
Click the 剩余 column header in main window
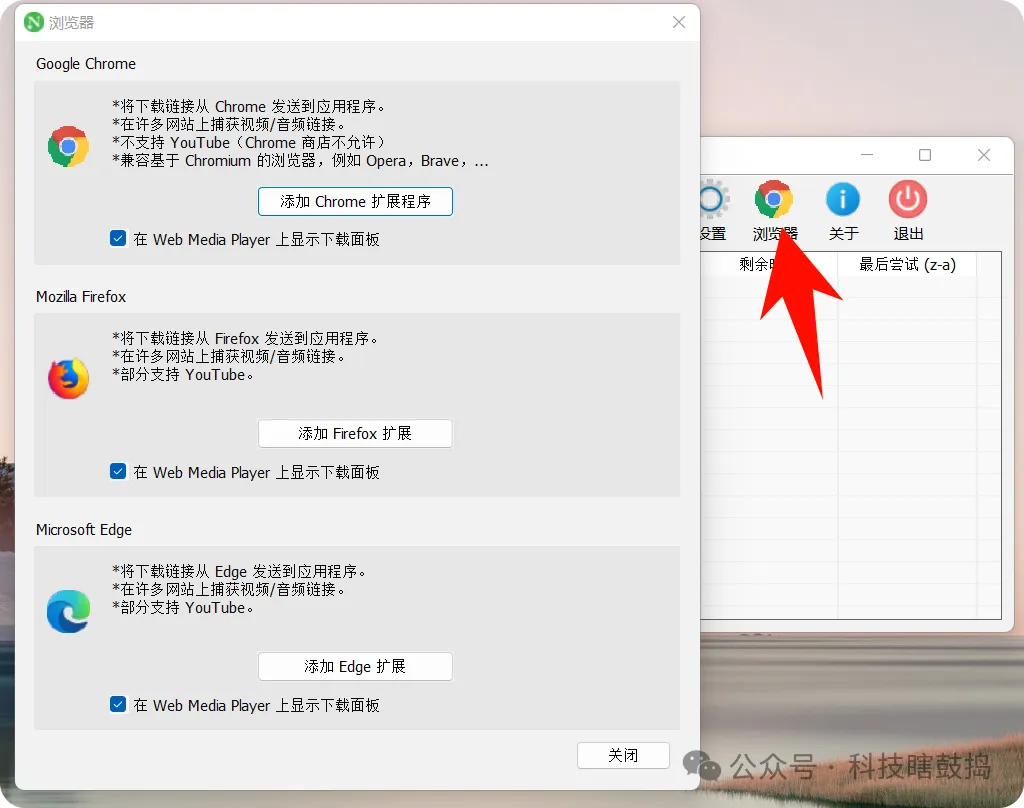tap(769, 265)
